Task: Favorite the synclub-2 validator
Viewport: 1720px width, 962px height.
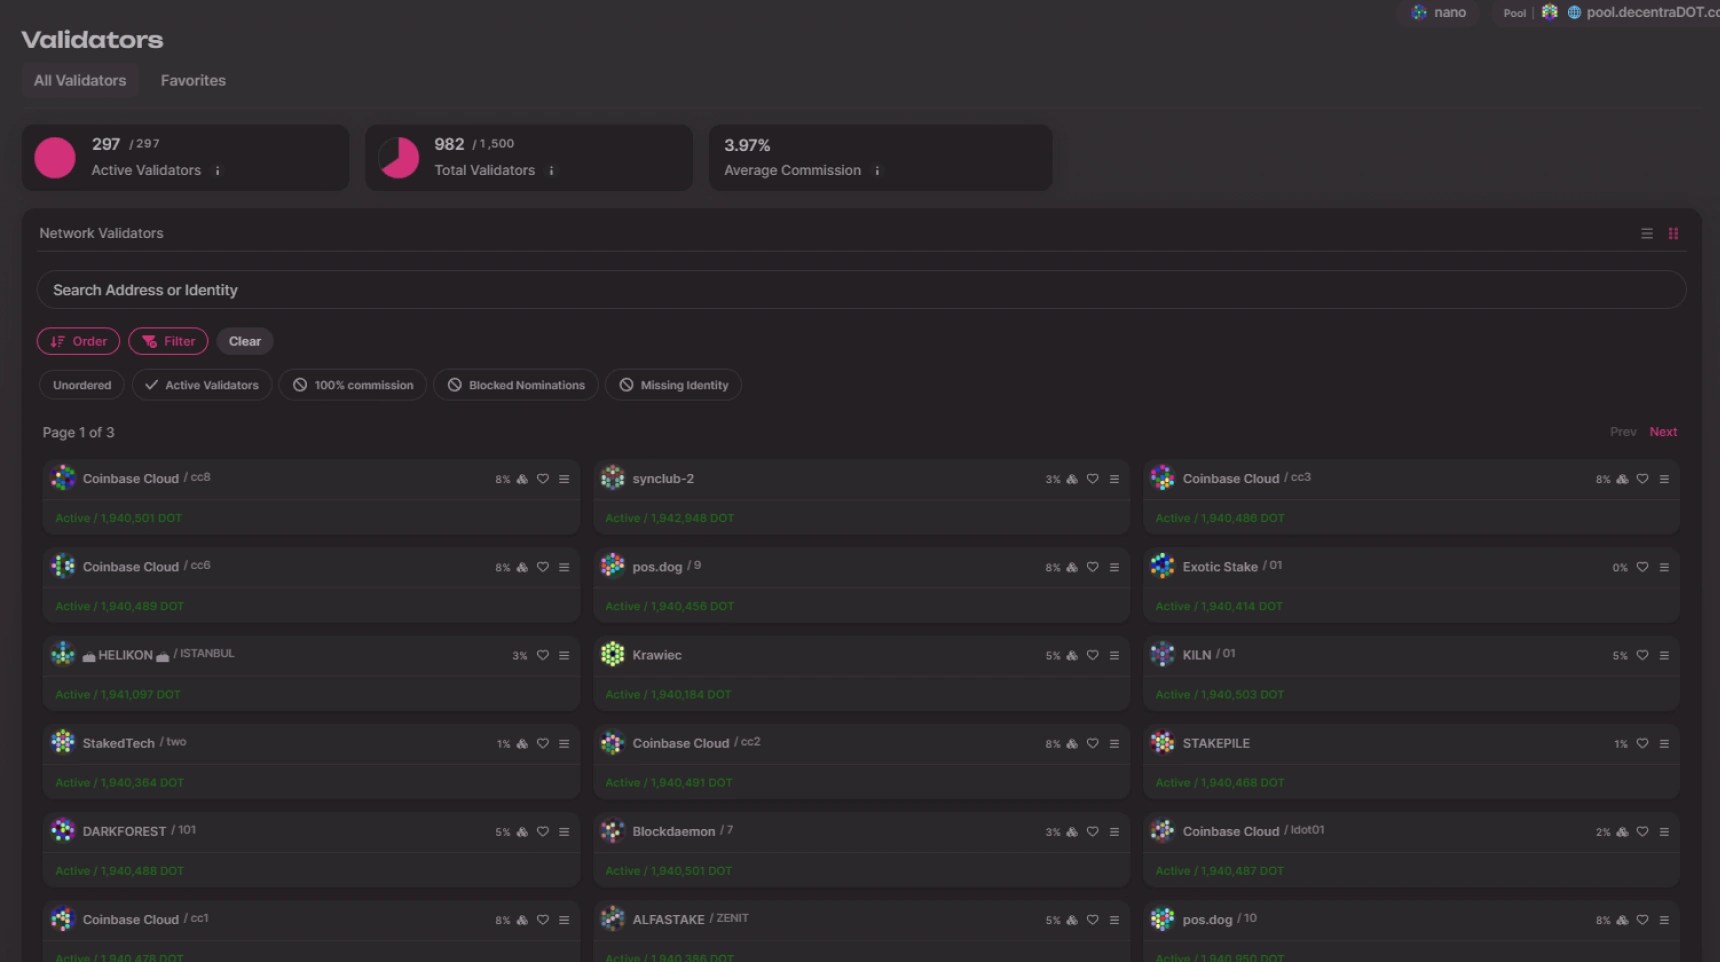Action: click(1093, 479)
